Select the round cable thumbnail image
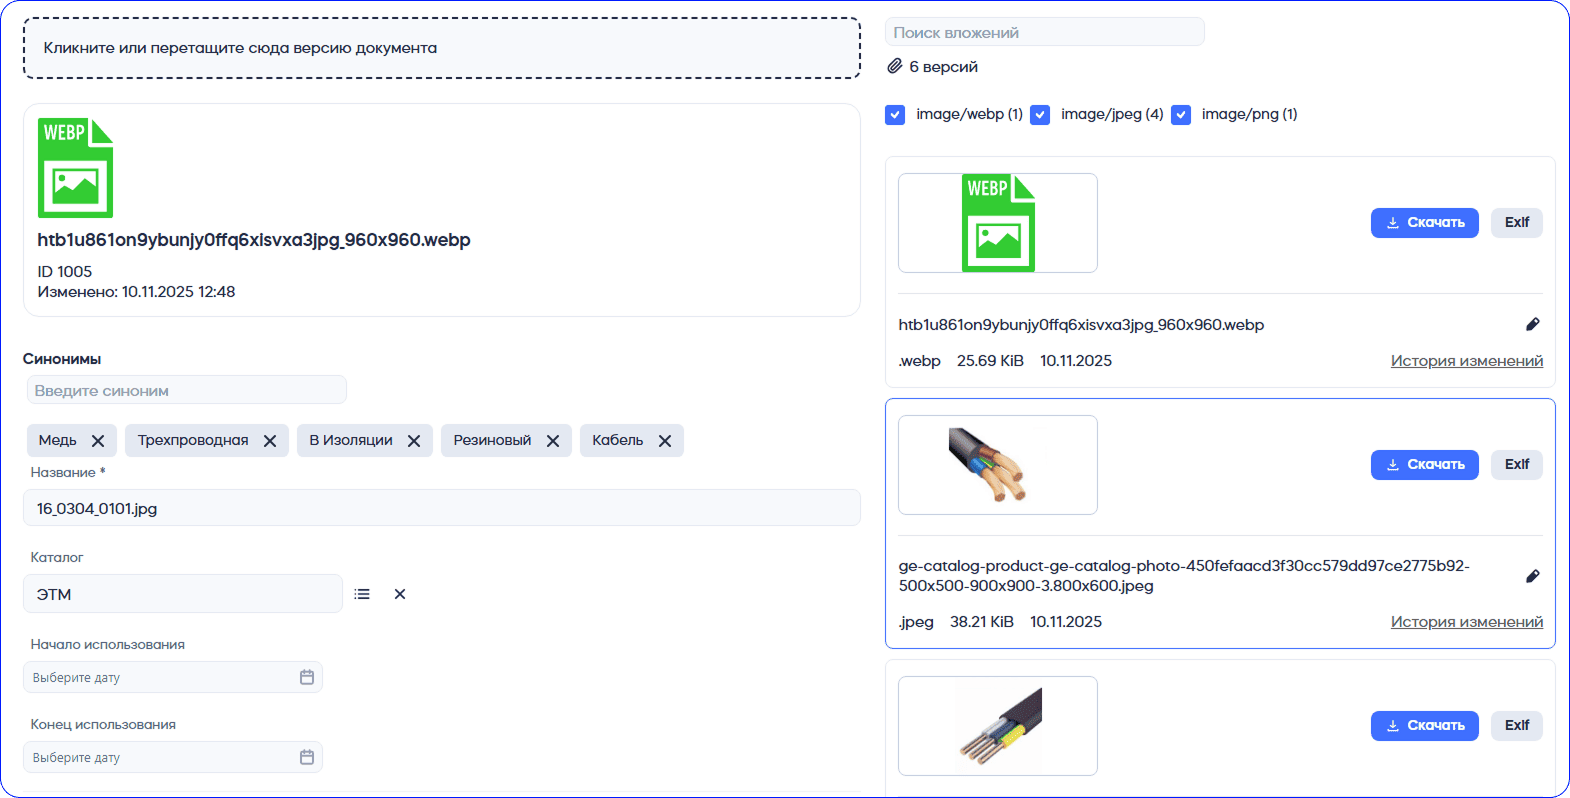 click(997, 465)
